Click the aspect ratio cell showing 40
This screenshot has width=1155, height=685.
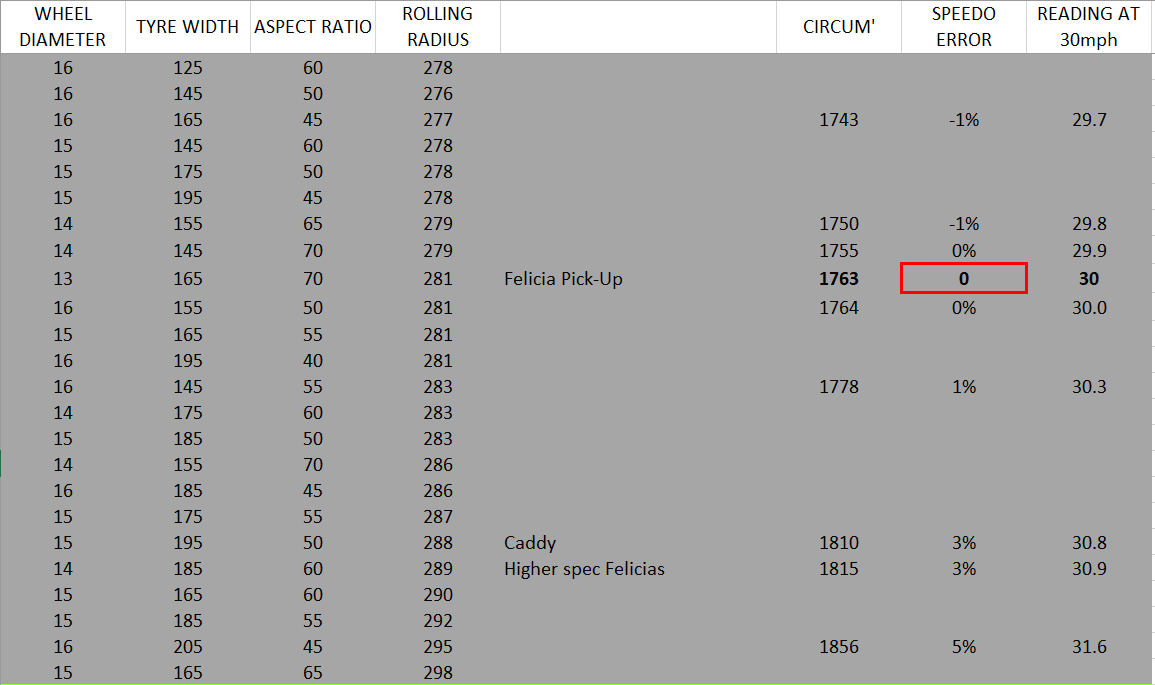pos(313,361)
